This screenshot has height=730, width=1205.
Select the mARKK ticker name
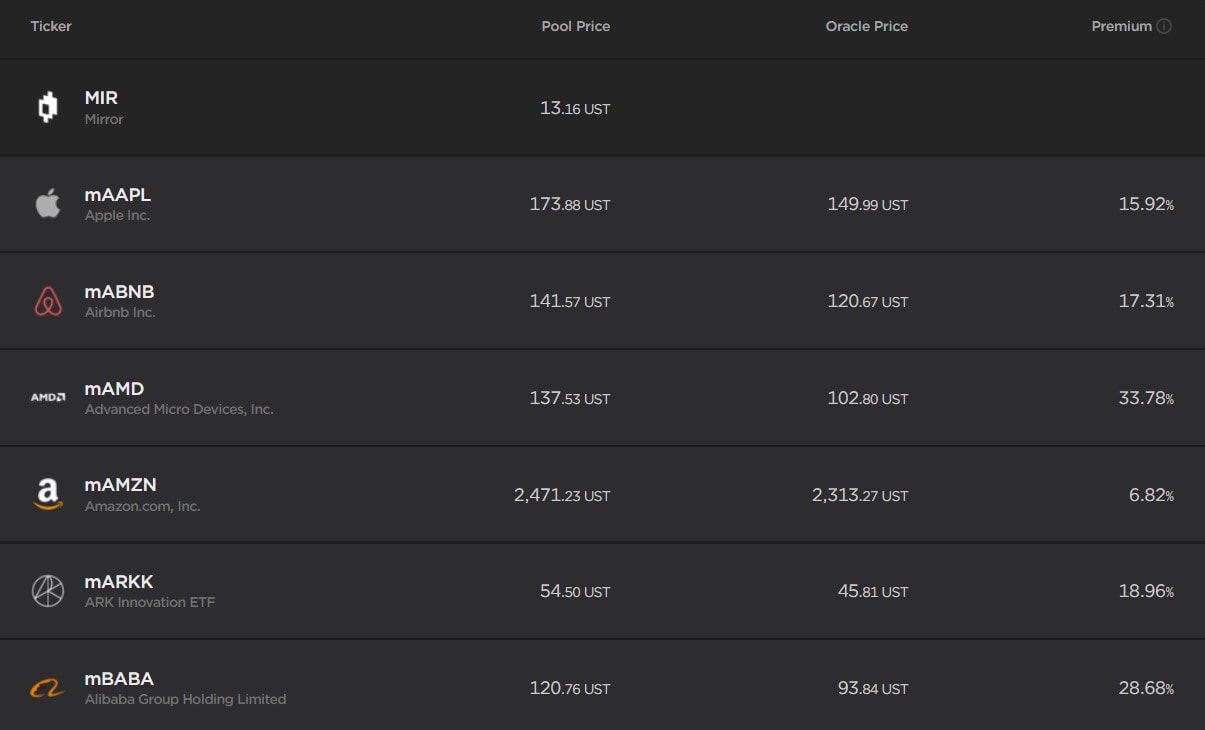pyautogui.click(x=119, y=582)
